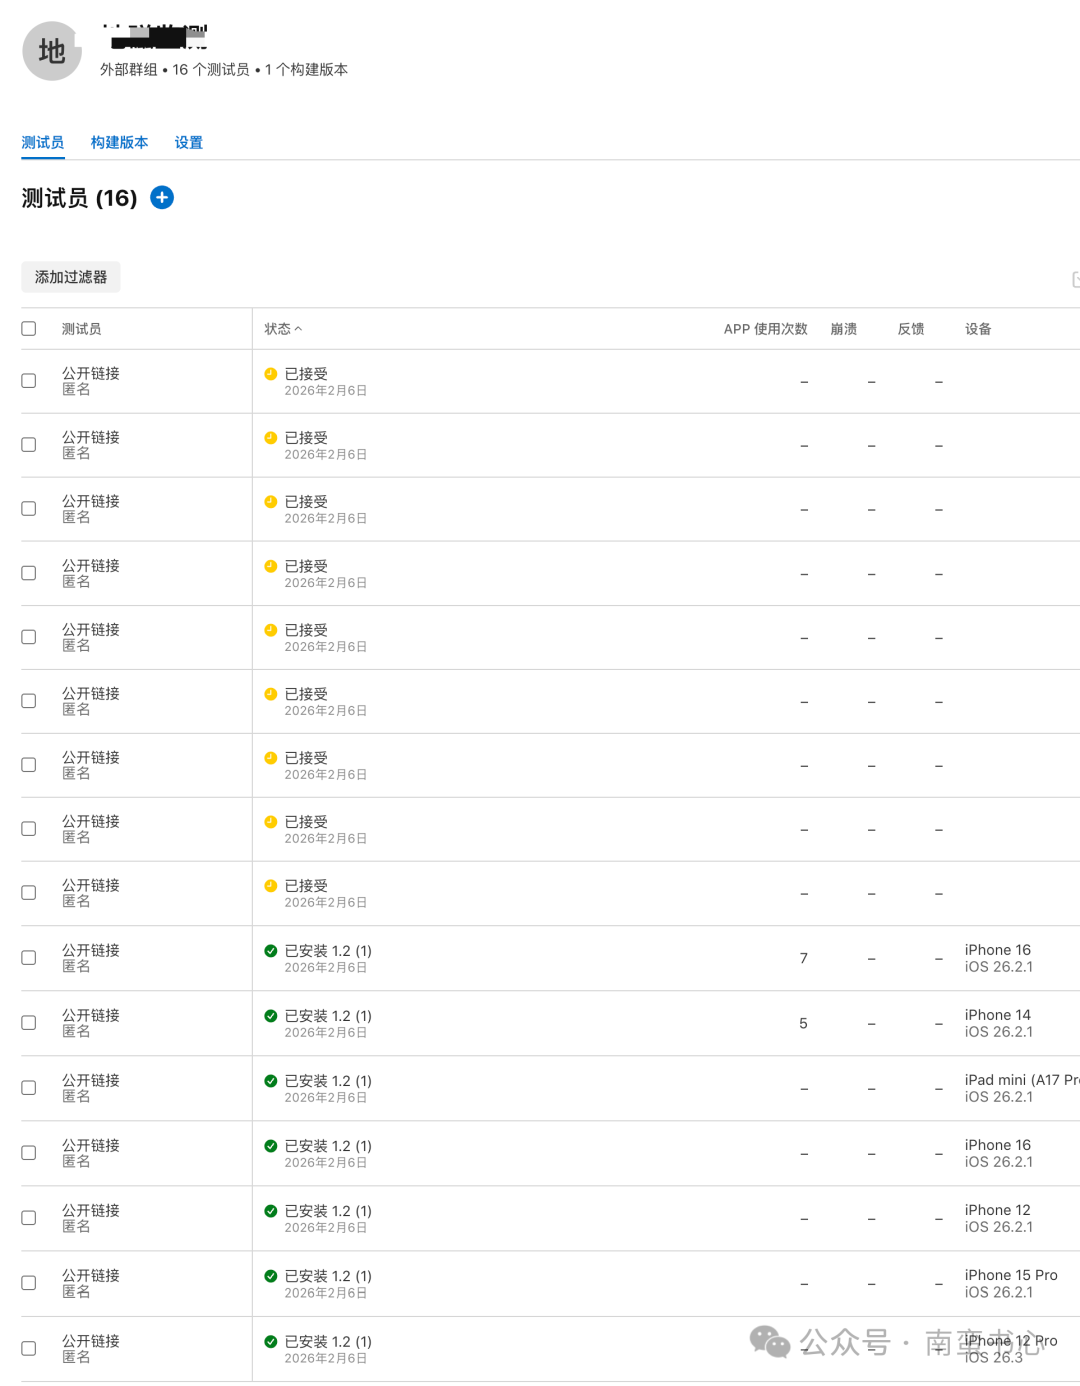Switch to the 构建版本 tab
This screenshot has width=1080, height=1386.
(119, 142)
